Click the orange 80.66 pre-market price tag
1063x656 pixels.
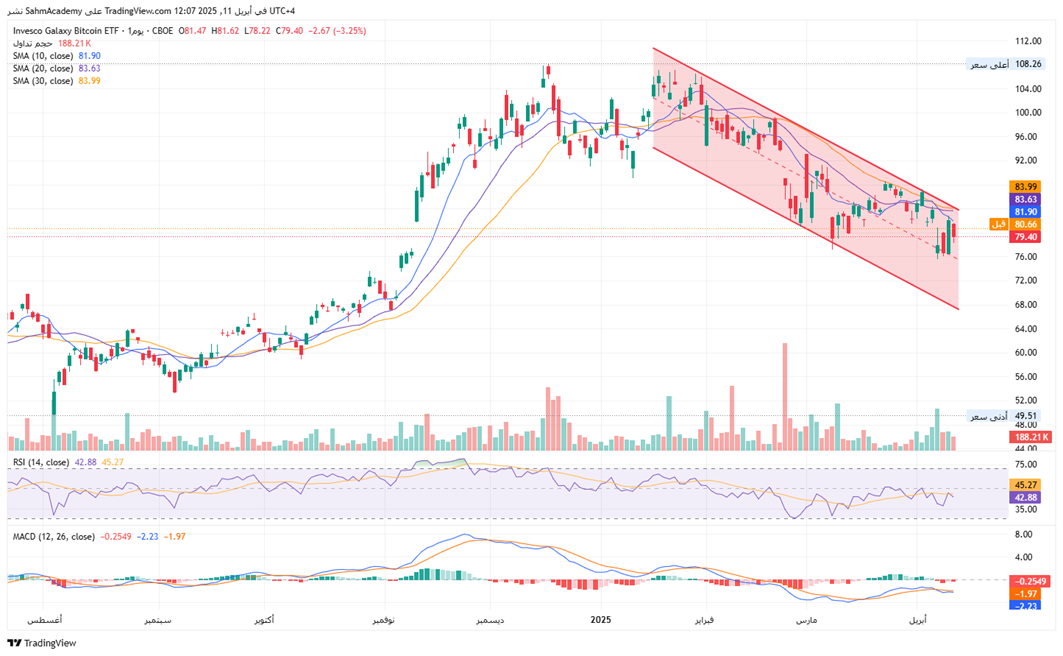[x=1016, y=224]
